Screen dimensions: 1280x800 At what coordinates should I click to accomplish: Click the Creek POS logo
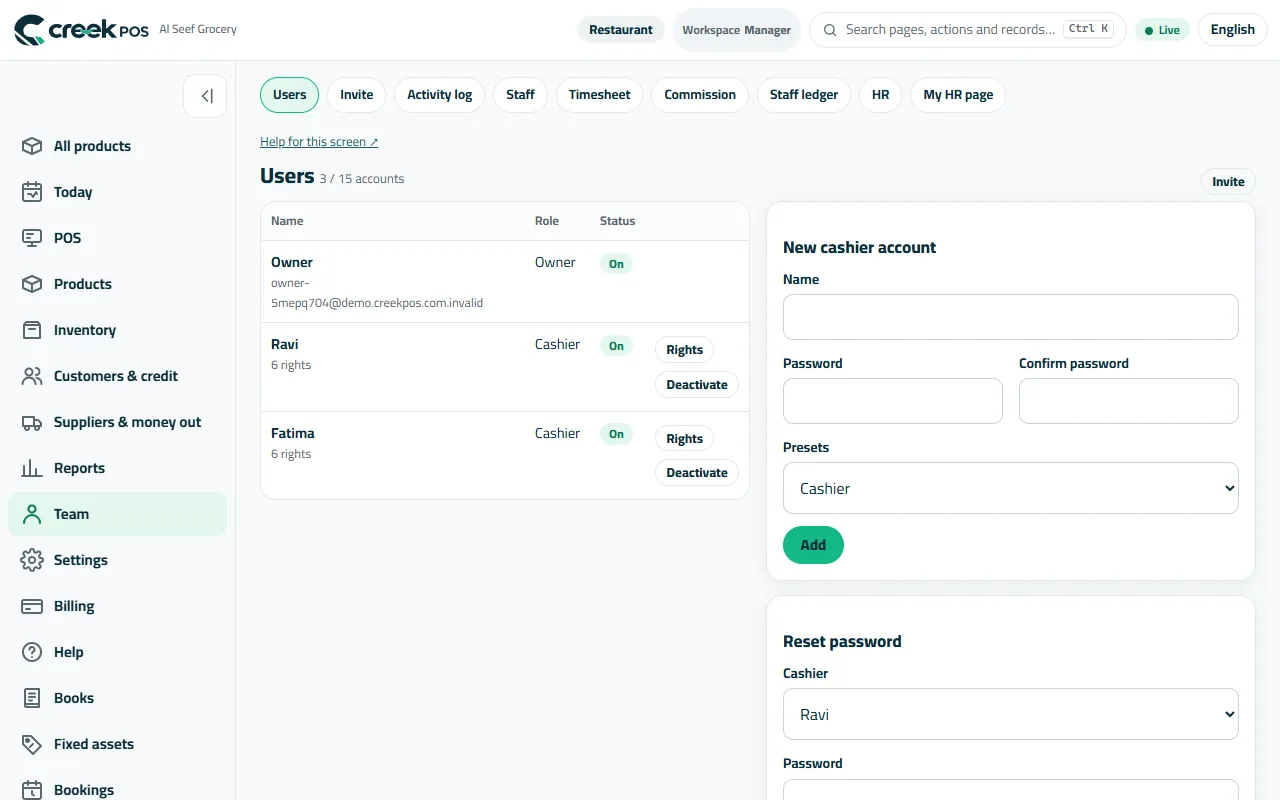81,30
